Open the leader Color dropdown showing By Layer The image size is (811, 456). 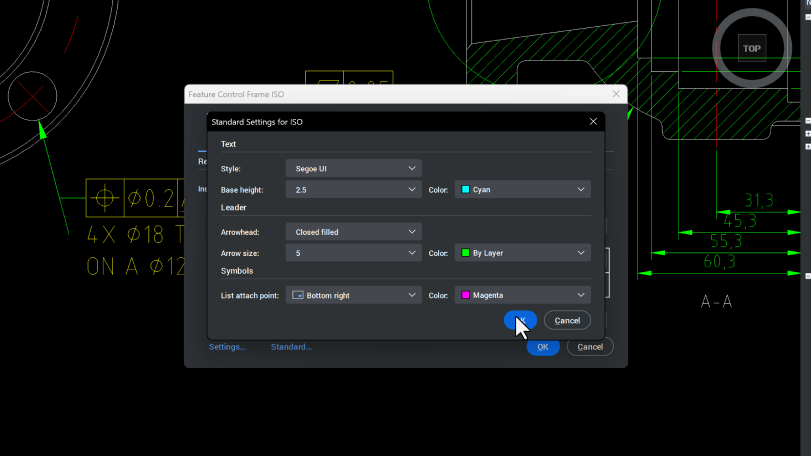(x=522, y=253)
